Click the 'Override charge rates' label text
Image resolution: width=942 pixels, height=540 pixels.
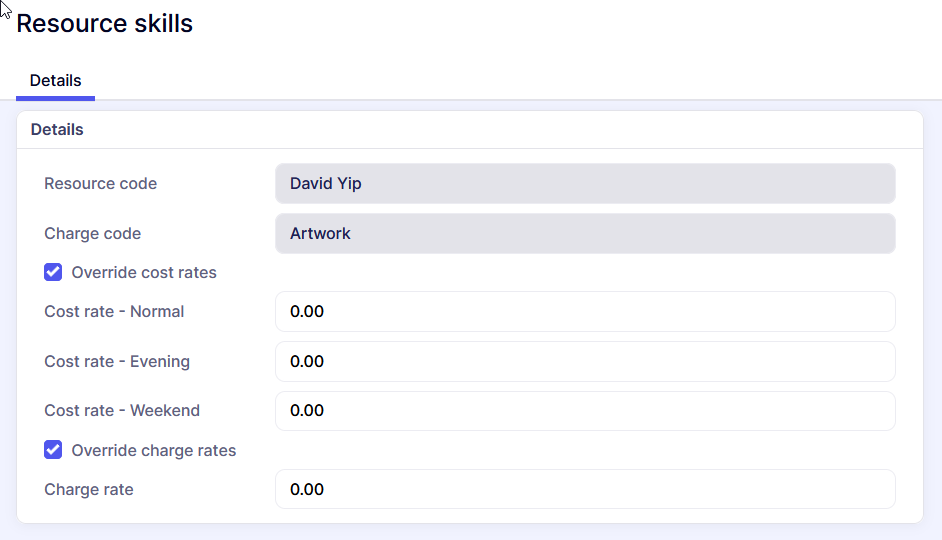pyautogui.click(x=154, y=450)
